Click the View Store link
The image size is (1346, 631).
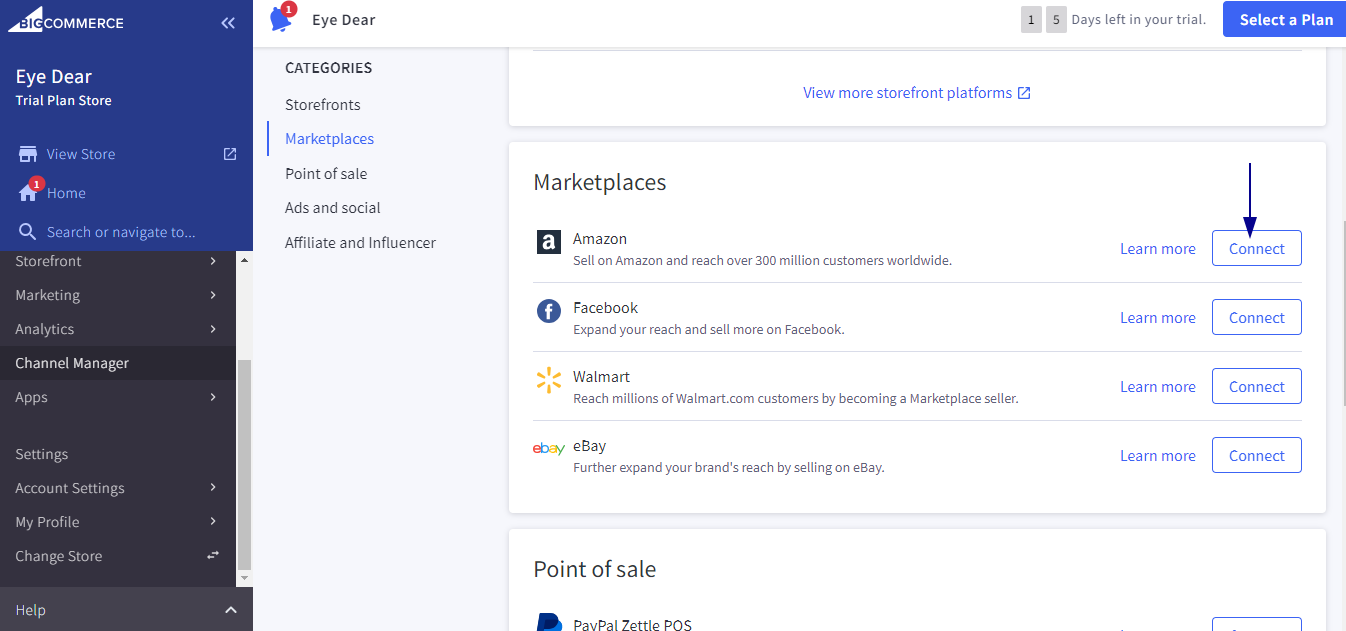pos(81,154)
